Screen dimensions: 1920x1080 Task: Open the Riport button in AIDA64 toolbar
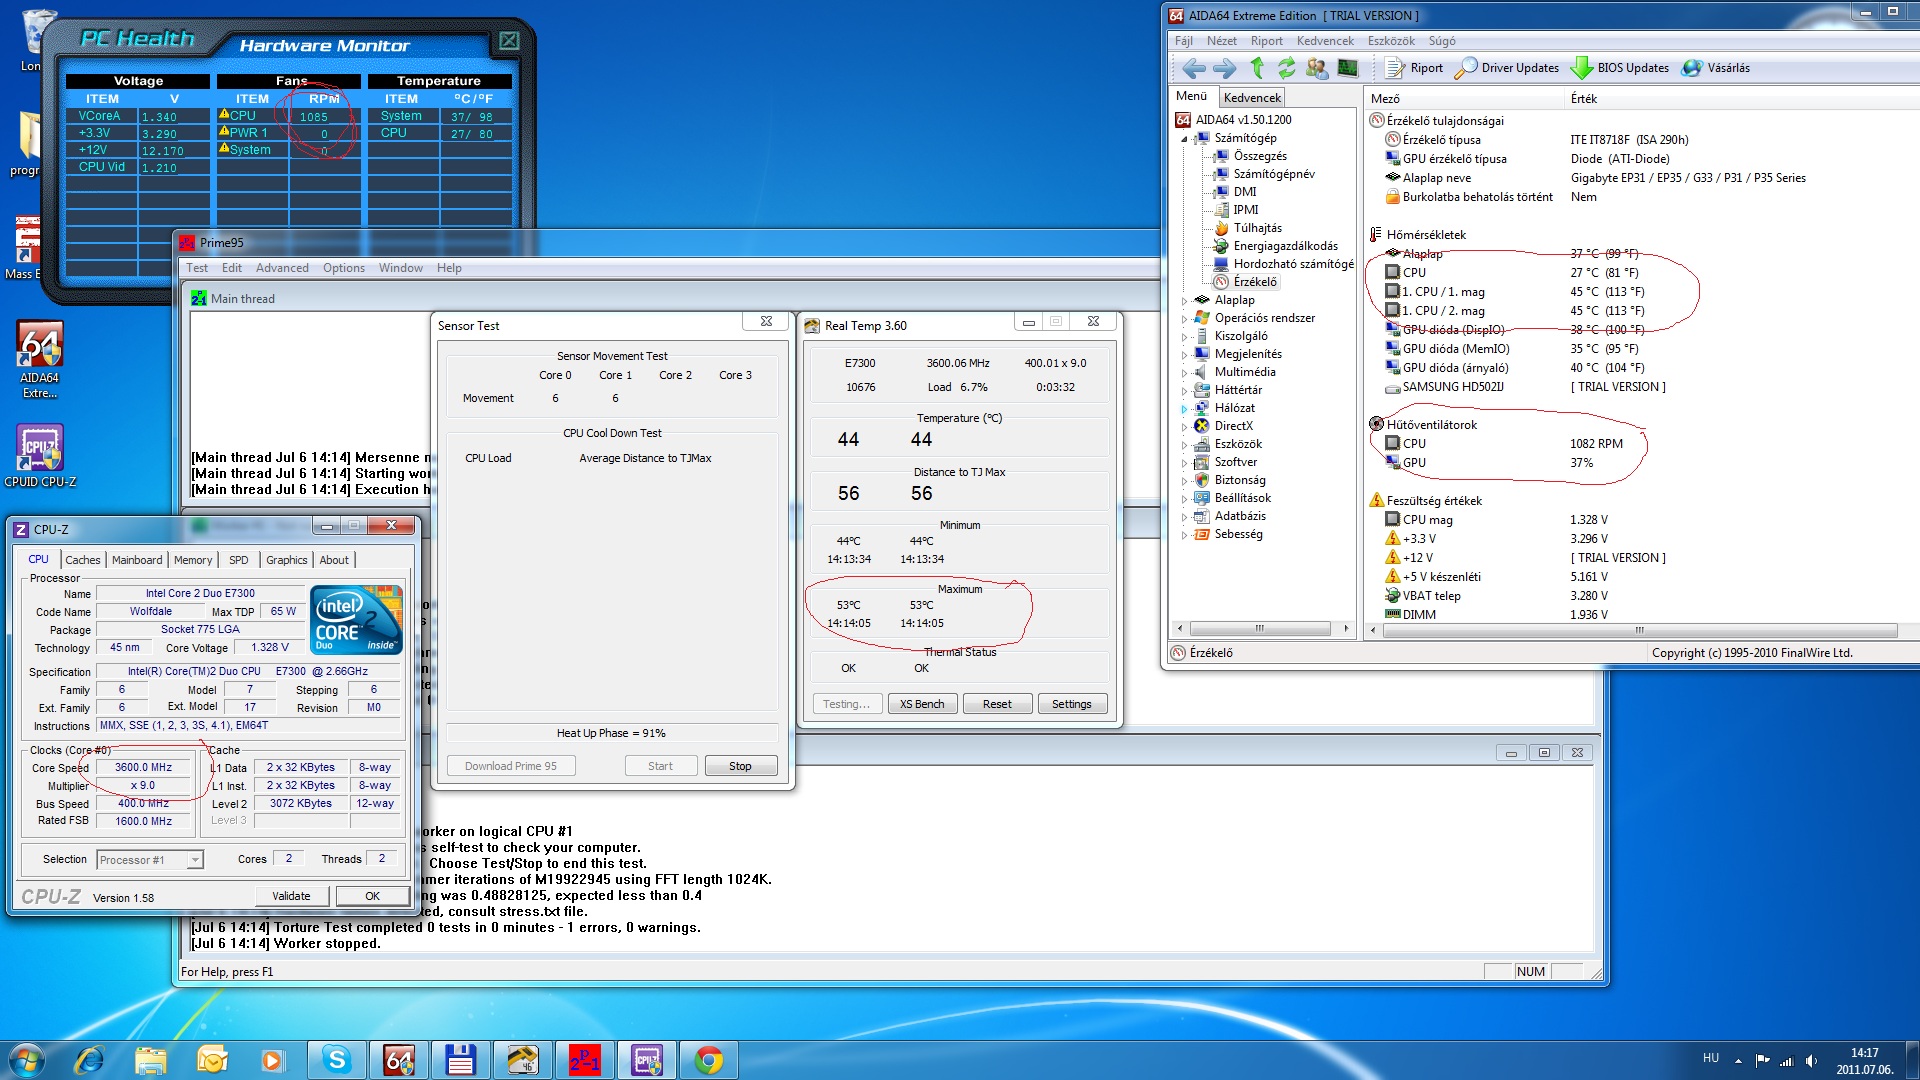pyautogui.click(x=1414, y=68)
